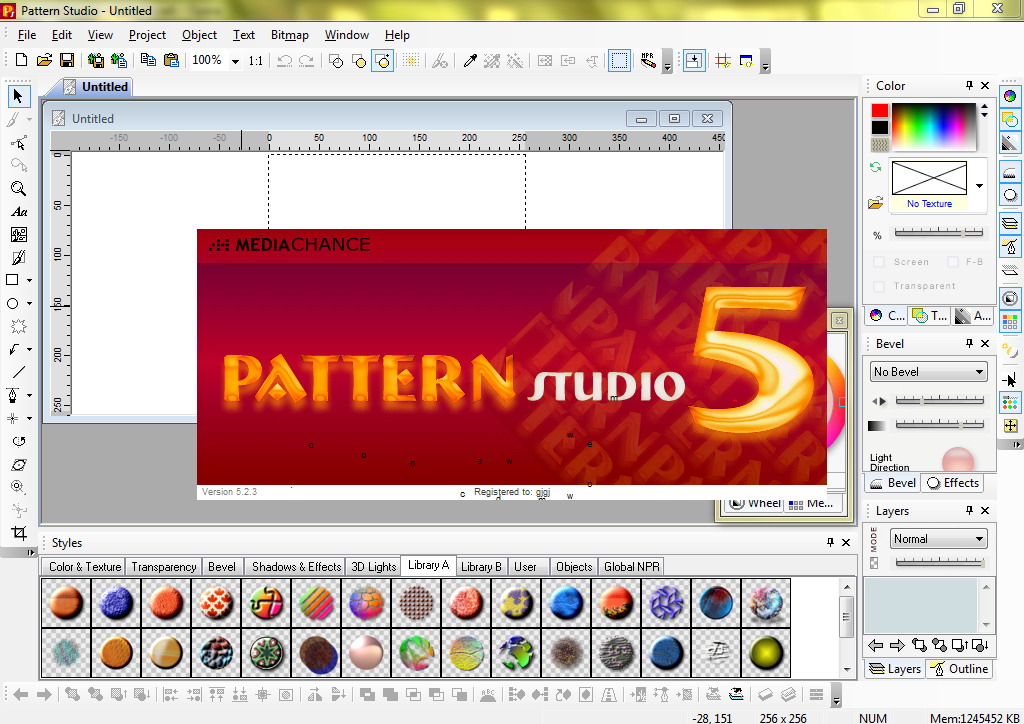Open the Bitmap menu
This screenshot has height=724, width=1024.
pos(289,35)
